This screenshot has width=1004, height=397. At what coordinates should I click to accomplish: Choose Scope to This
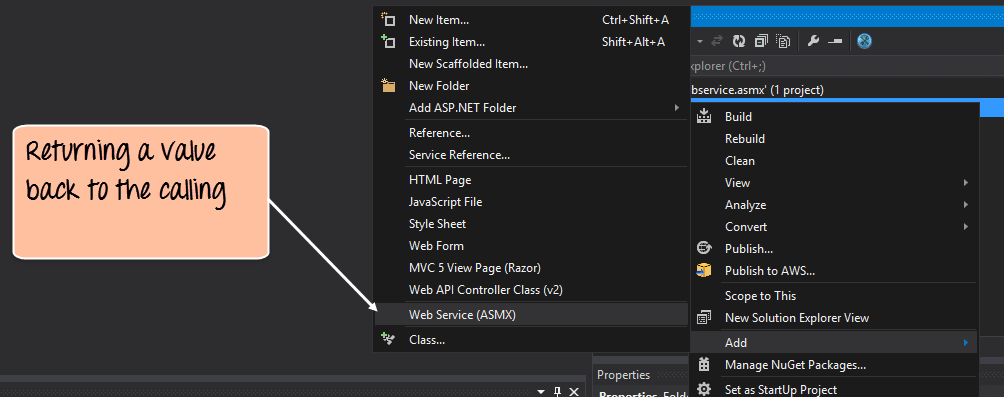[834, 295]
